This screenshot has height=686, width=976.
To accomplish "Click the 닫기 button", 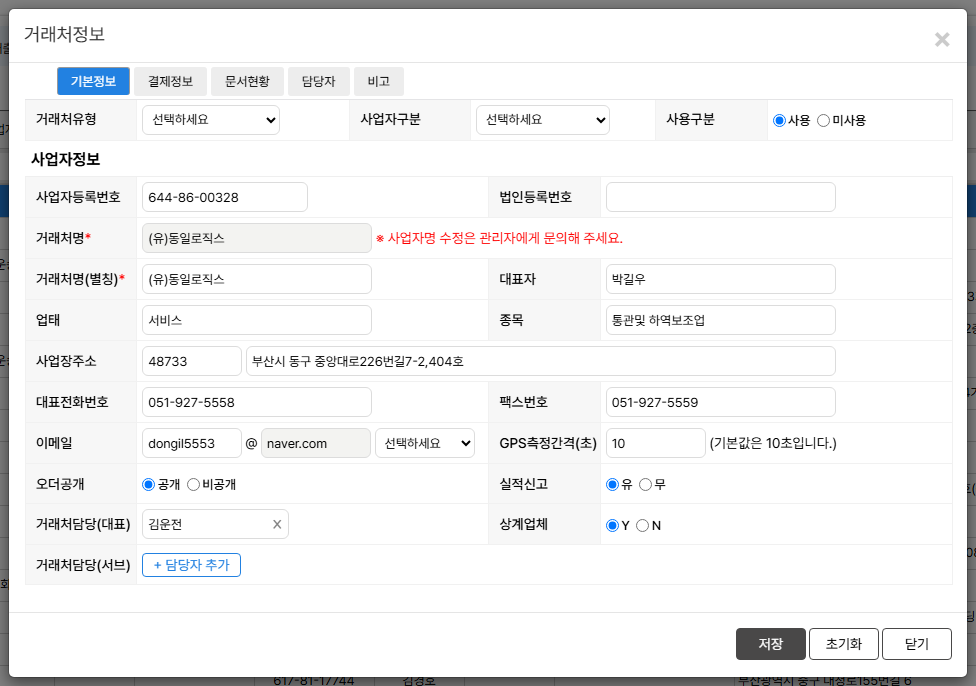I will [917, 644].
